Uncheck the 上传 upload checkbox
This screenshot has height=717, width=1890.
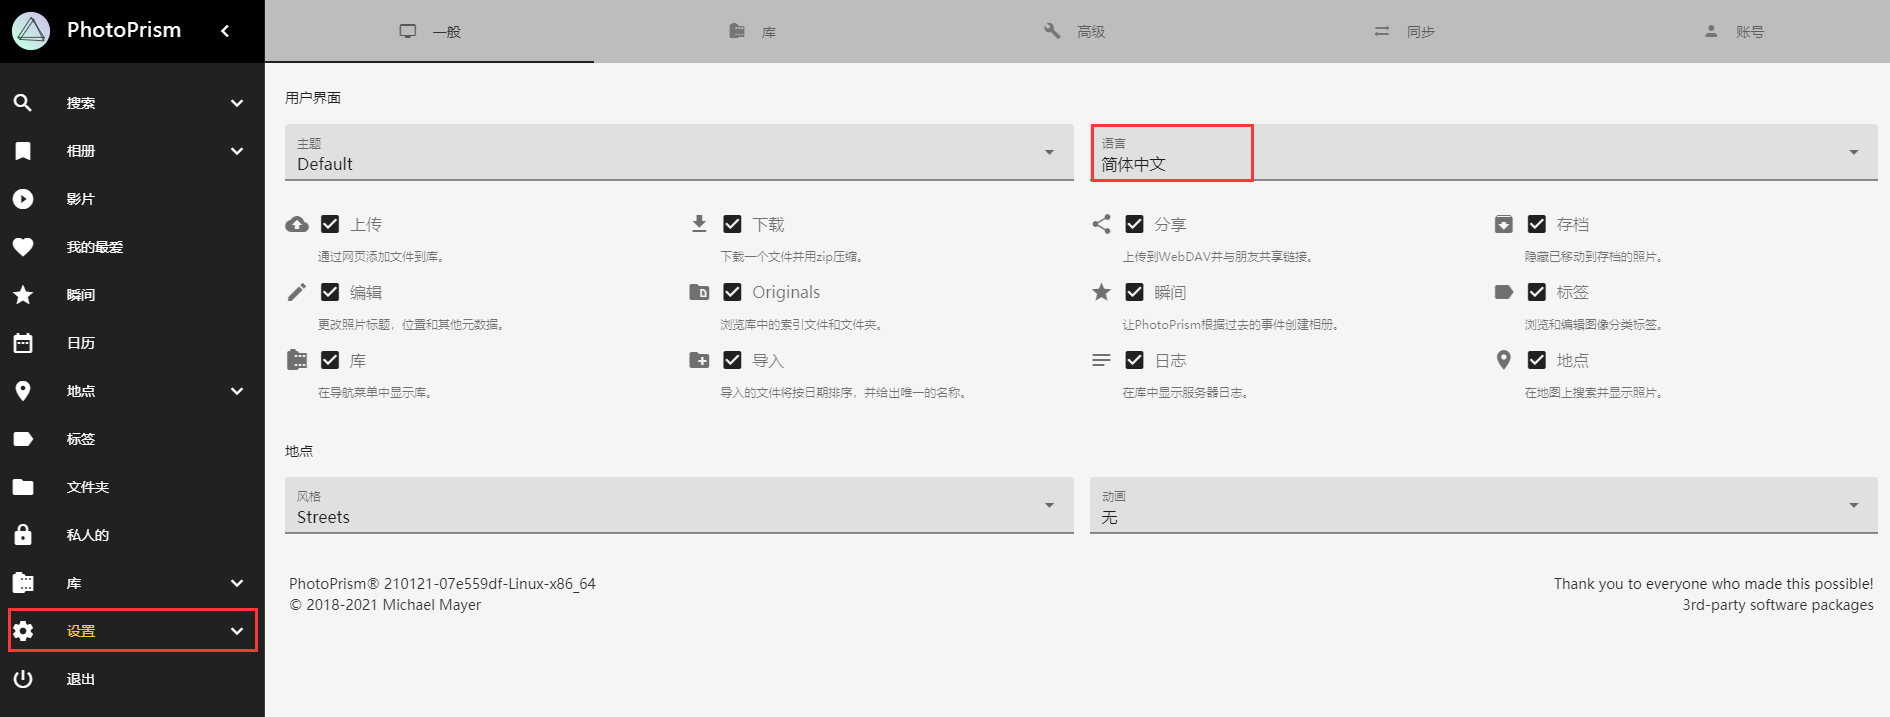coord(330,224)
